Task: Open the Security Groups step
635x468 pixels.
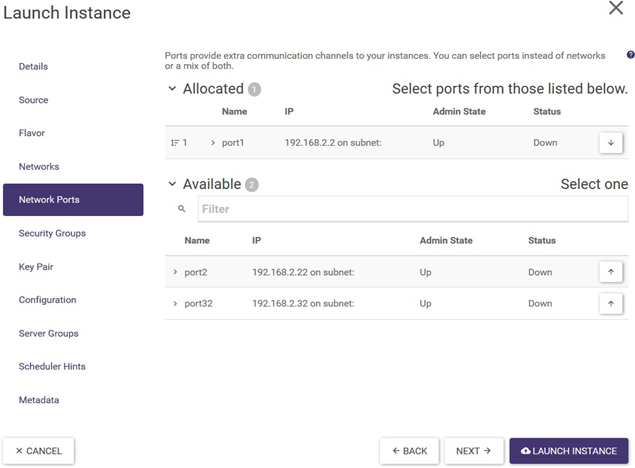Action: point(52,233)
